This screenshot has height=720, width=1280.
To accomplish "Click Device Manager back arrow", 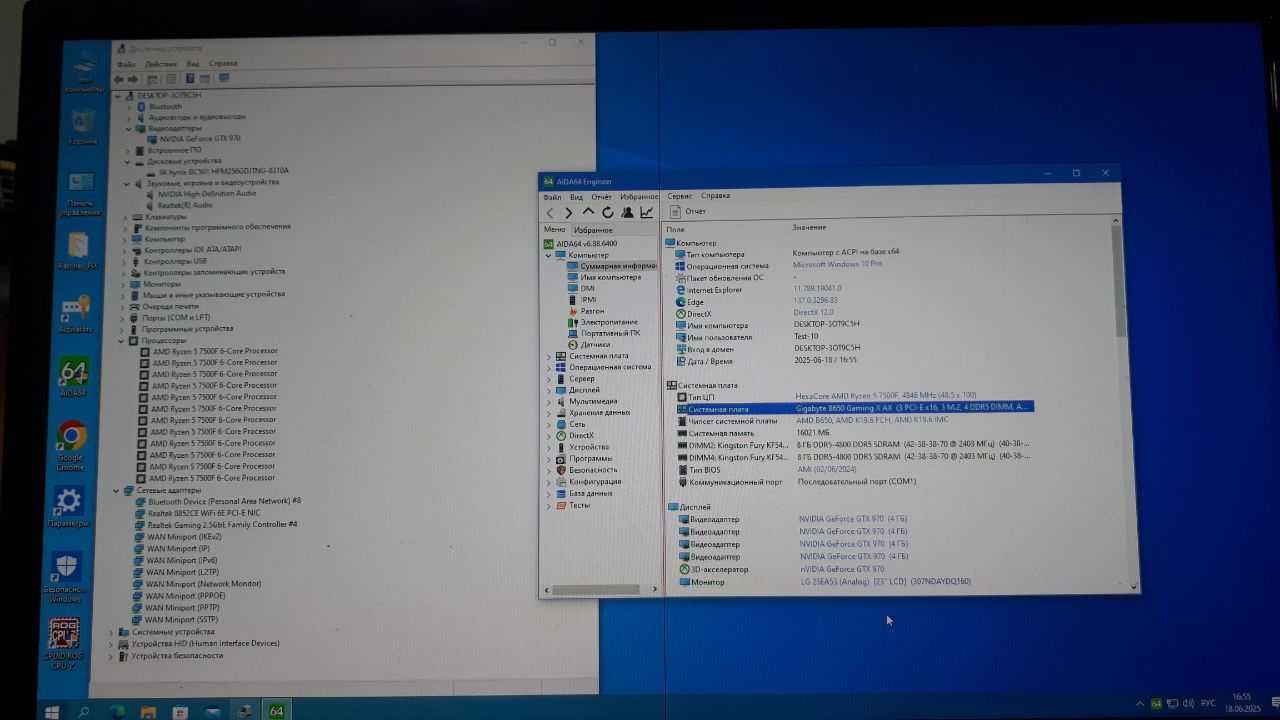I will (x=119, y=79).
